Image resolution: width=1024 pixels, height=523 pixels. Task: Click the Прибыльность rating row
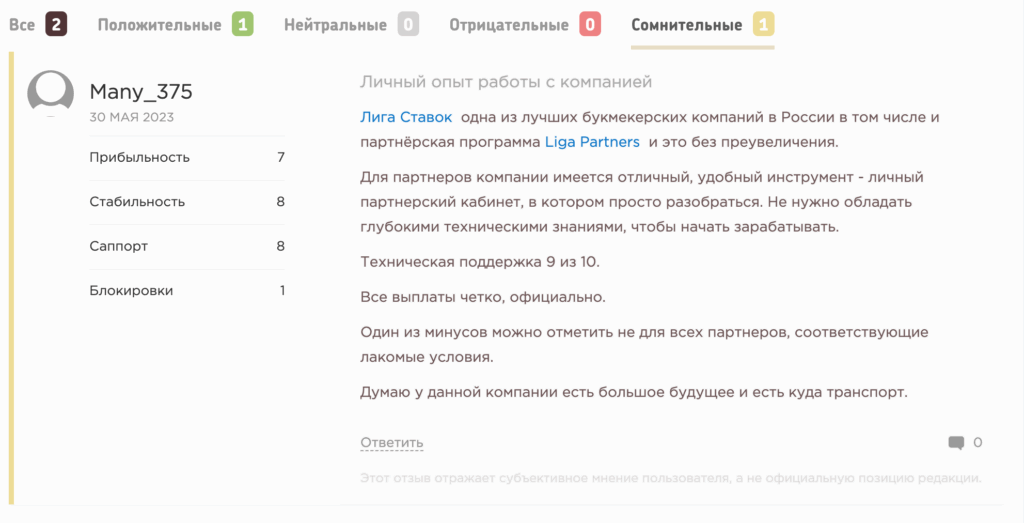click(x=187, y=157)
